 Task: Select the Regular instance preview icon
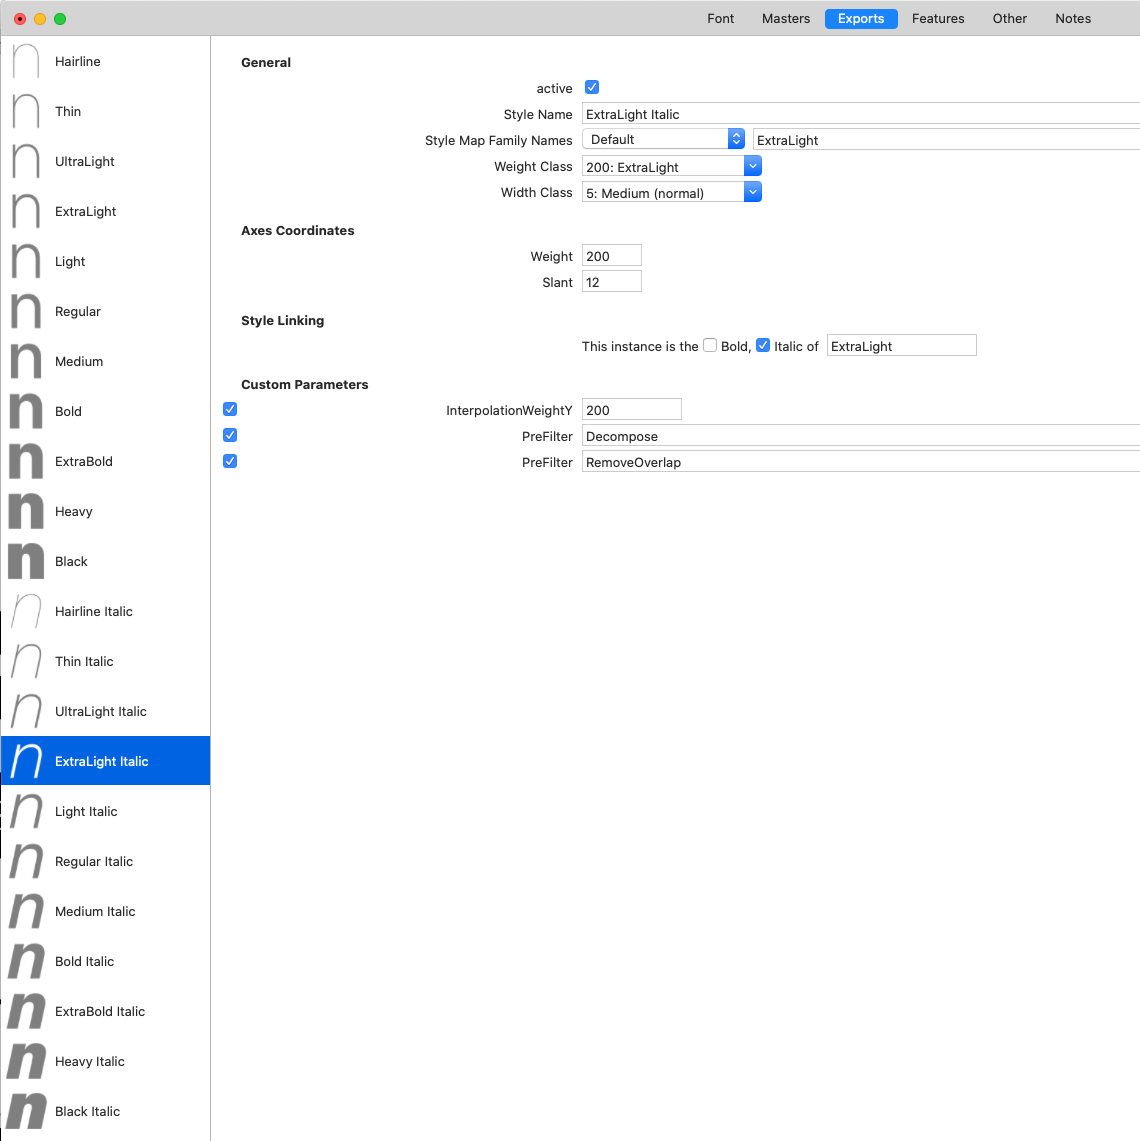click(x=26, y=312)
